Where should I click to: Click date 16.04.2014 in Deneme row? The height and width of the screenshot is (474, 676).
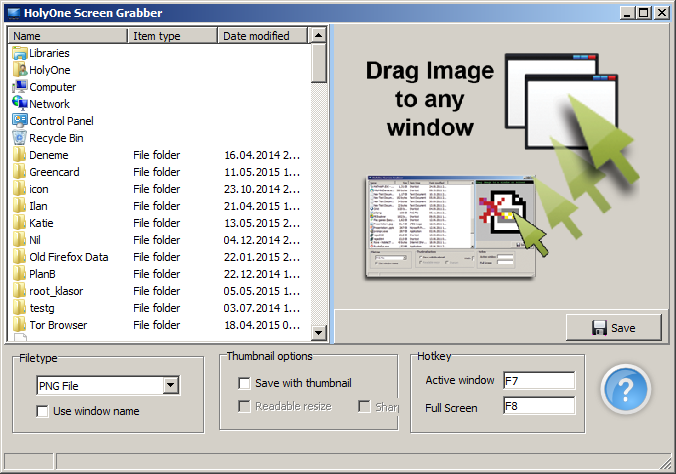(x=262, y=155)
